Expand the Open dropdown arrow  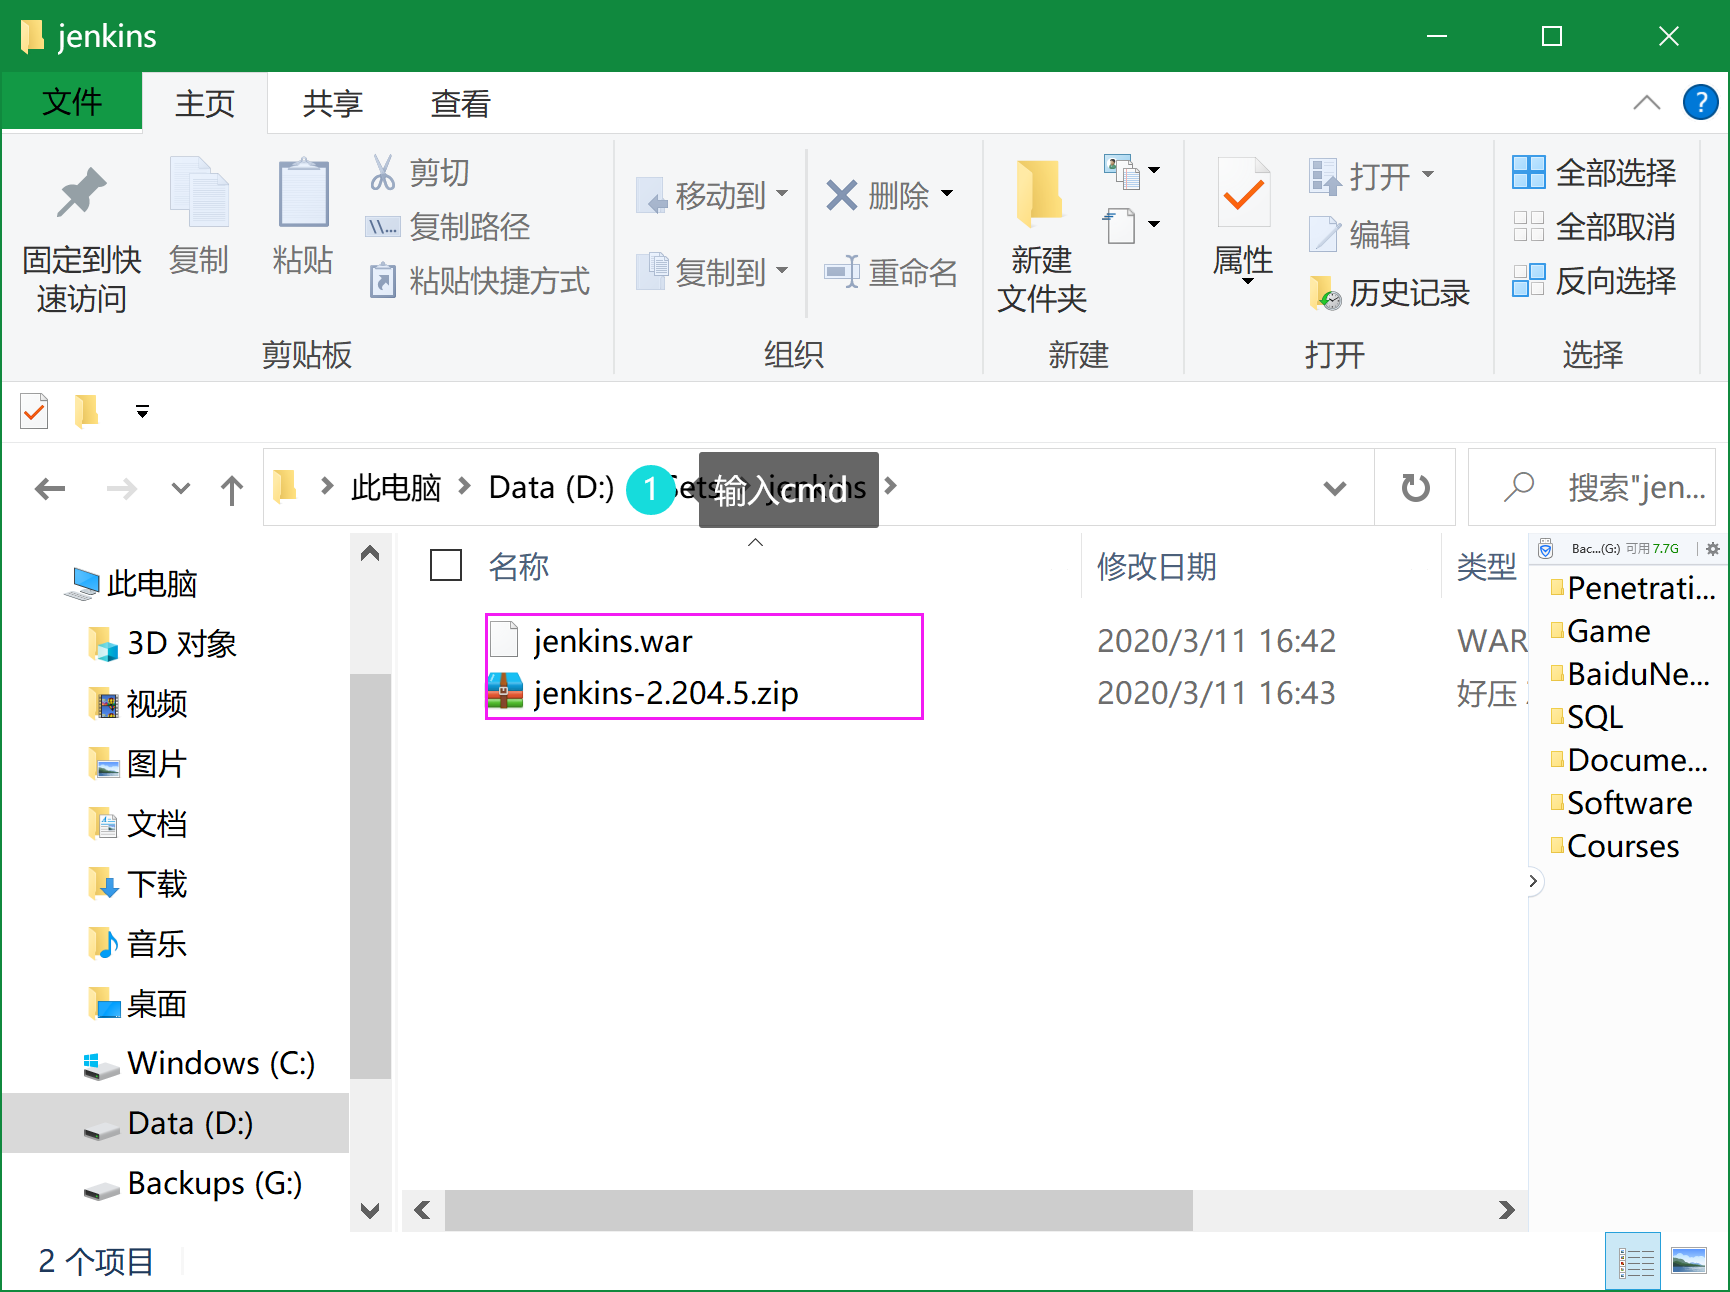point(1428,175)
